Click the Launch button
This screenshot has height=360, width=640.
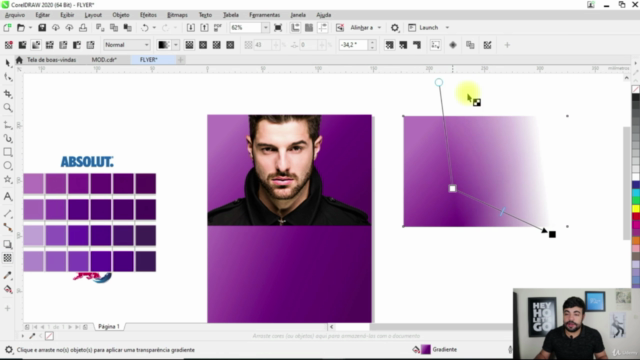(424, 28)
